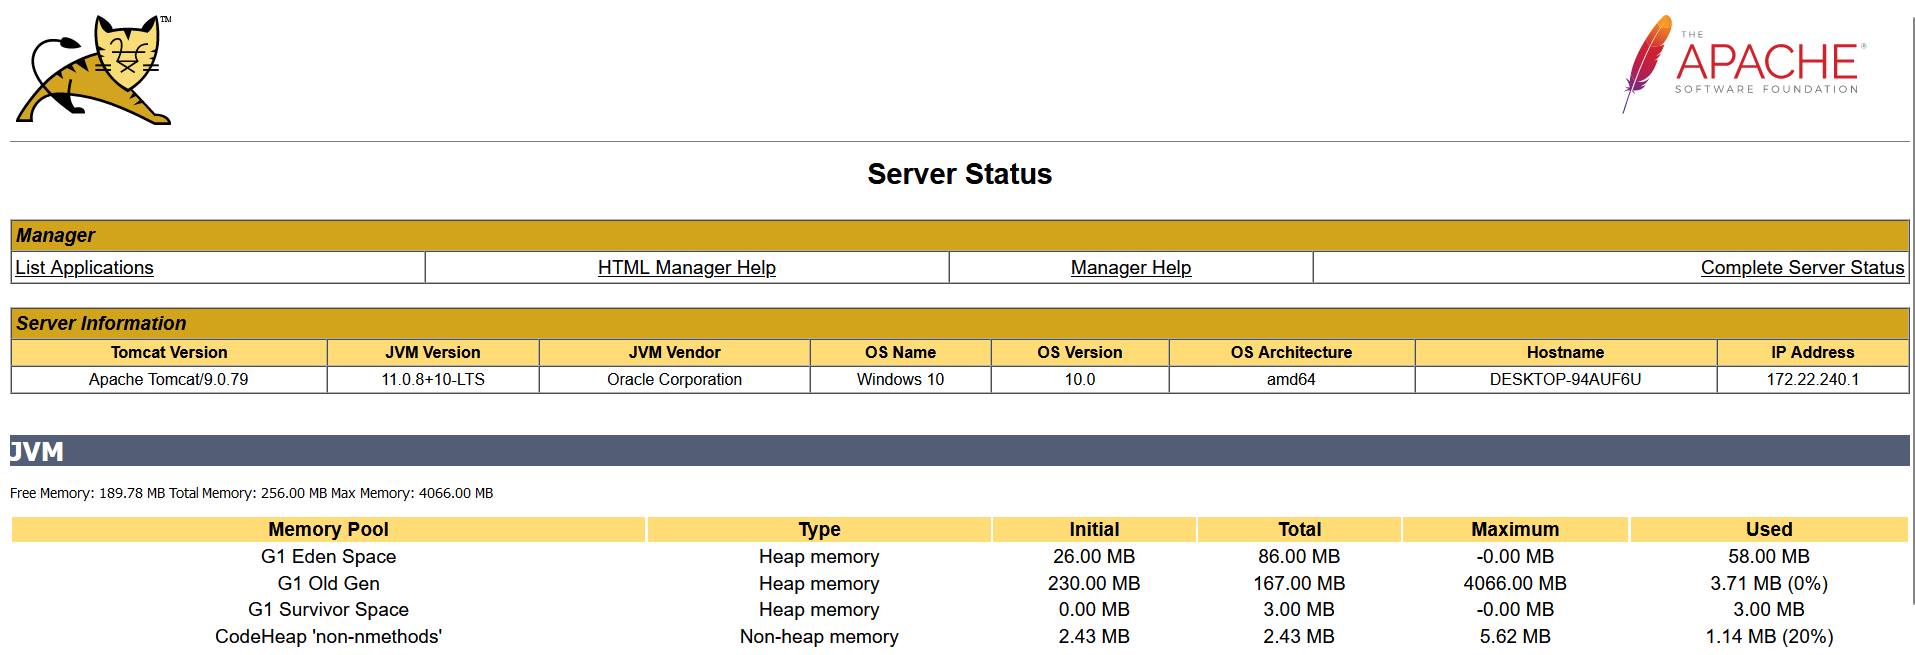Click the Server Status page heading

(x=959, y=174)
